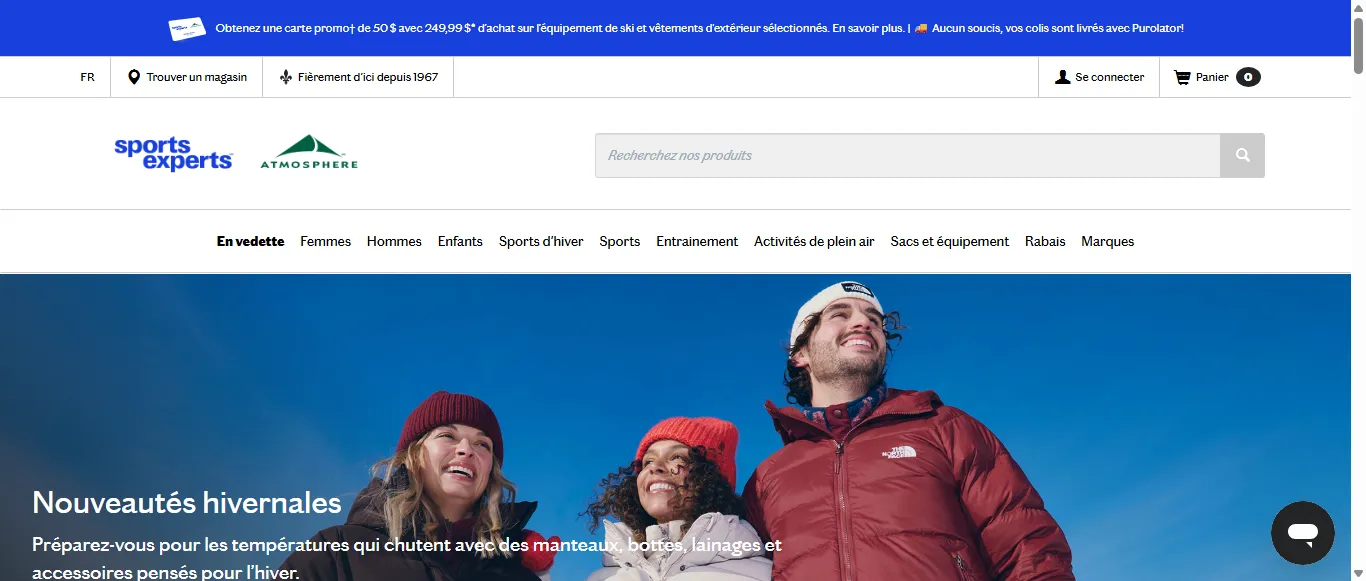Click the promo card icon in banner
This screenshot has width=1366, height=581.
click(x=187, y=29)
